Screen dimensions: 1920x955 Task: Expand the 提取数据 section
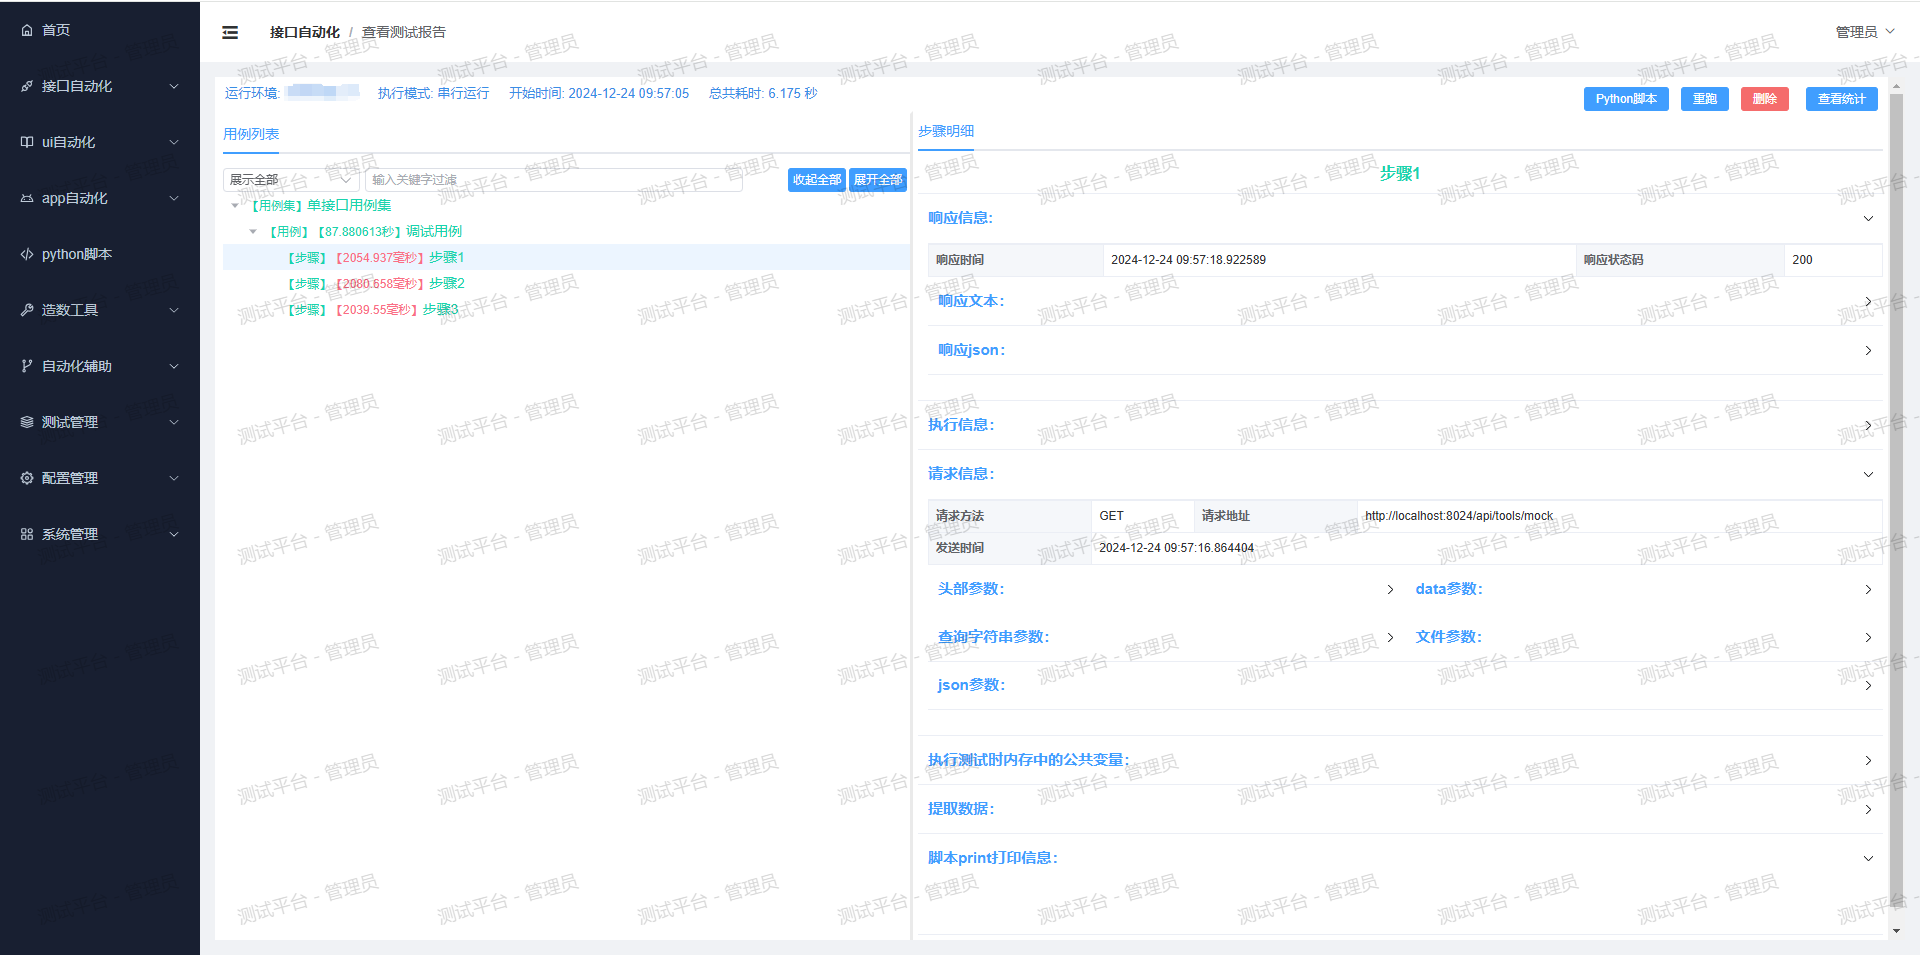click(x=1868, y=809)
